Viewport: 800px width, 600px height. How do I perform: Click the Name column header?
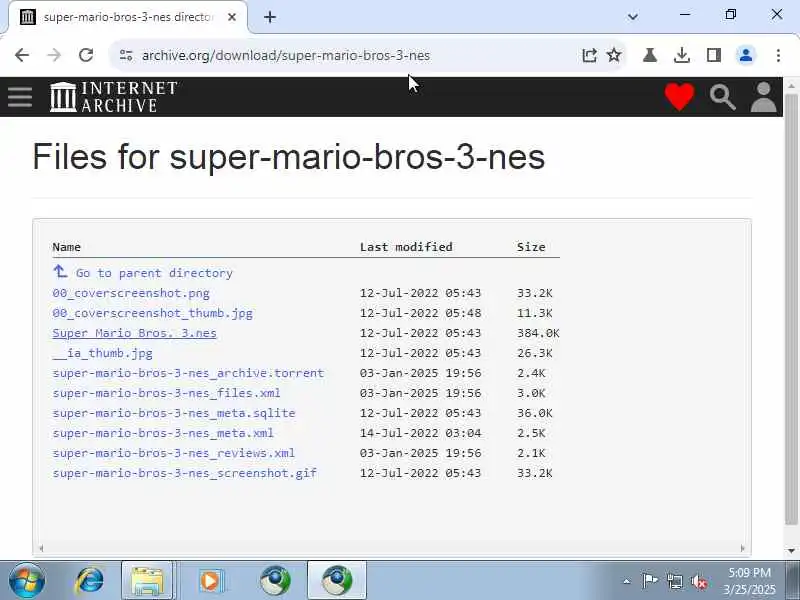[x=67, y=247]
